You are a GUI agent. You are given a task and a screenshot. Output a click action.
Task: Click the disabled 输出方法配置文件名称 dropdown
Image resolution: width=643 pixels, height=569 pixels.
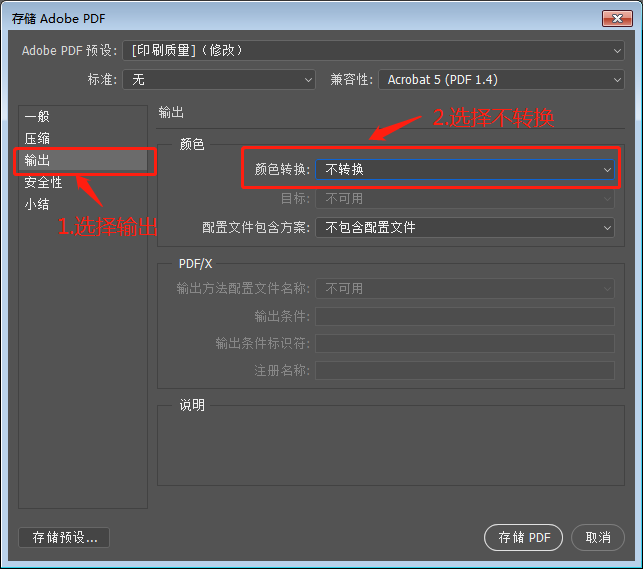[x=465, y=289]
